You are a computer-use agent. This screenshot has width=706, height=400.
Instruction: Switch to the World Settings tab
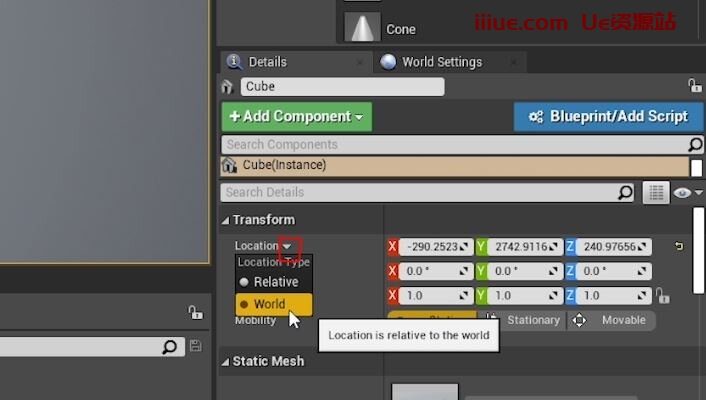[x=441, y=62]
